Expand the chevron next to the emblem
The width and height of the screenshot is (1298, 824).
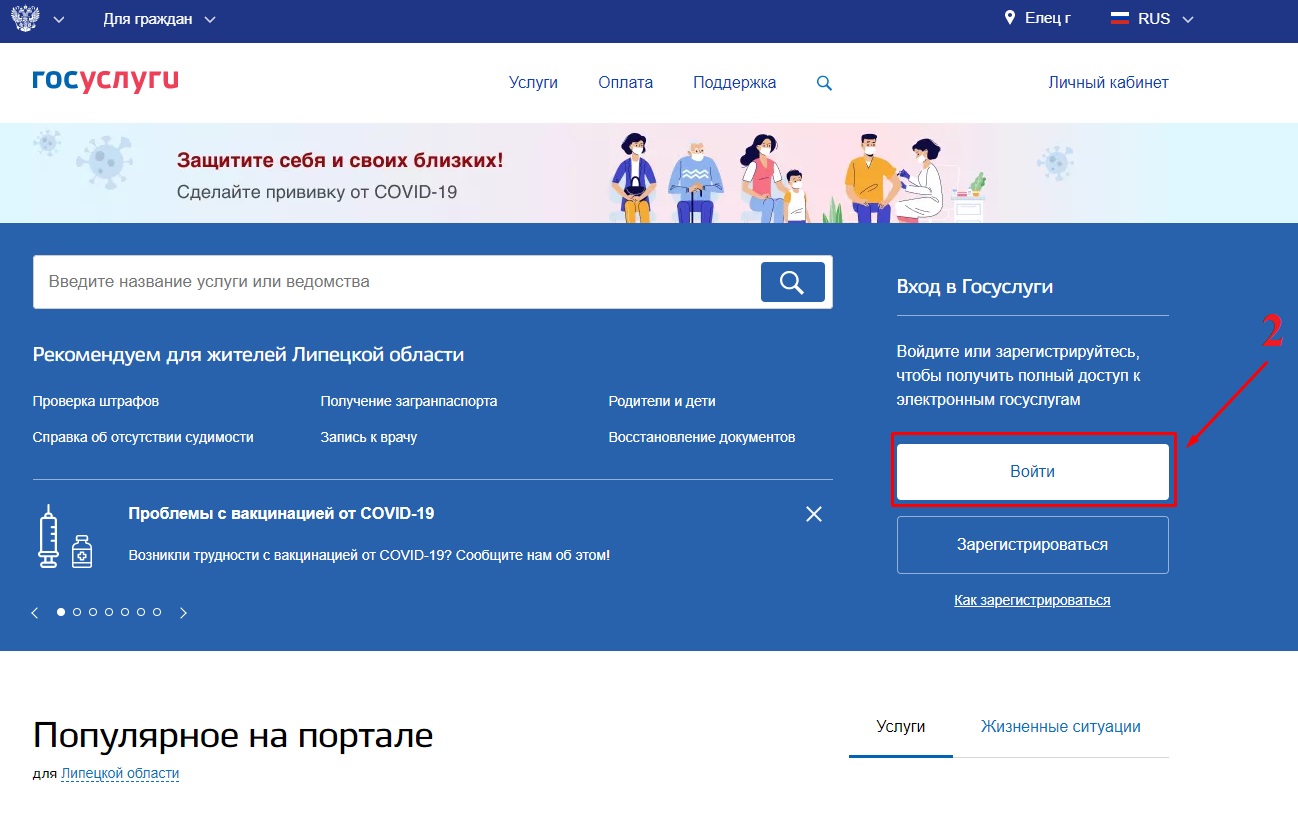(x=58, y=20)
